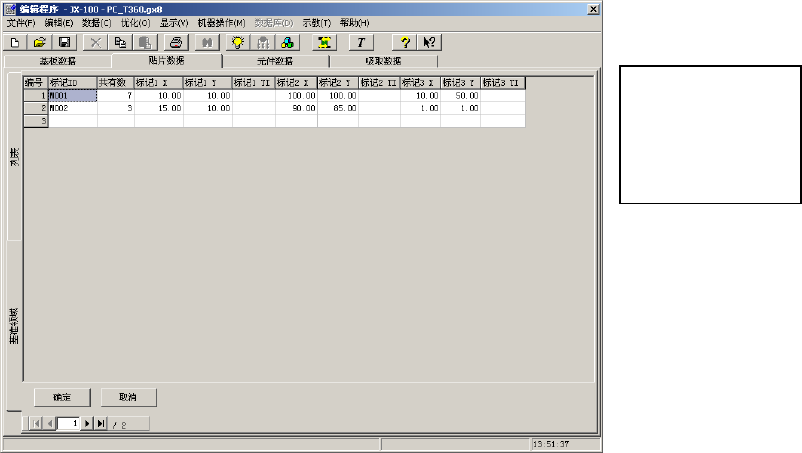Click the light bulb toolbar icon
Screen dimensions: 802x453
[x=237, y=43]
